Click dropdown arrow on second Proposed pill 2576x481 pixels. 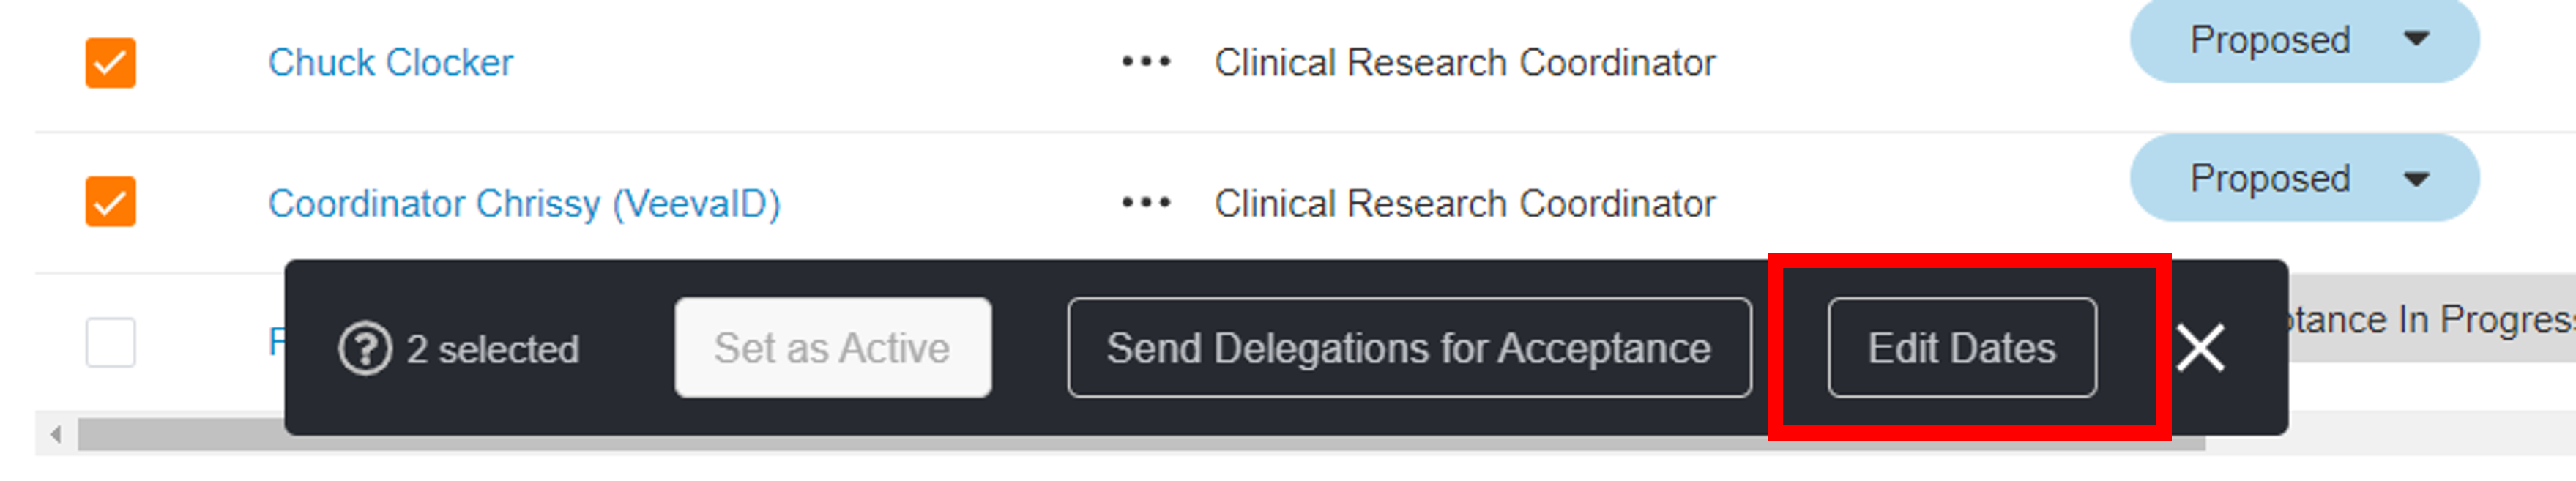coord(2416,180)
